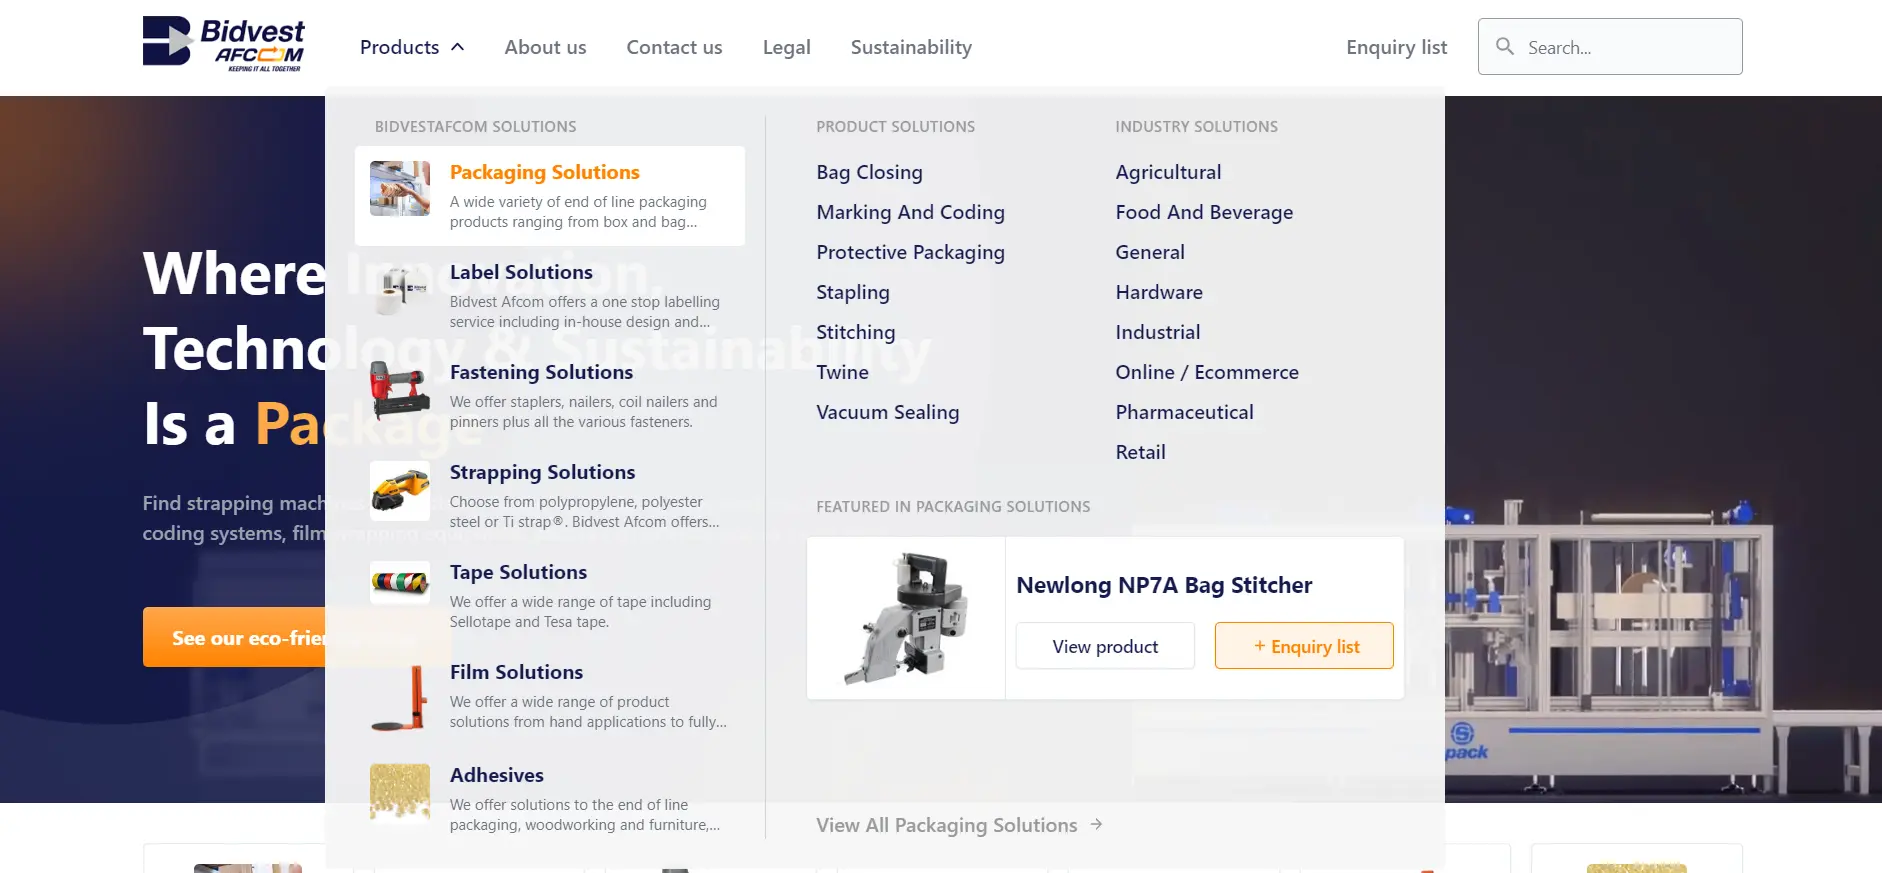Open Strapping Solutions category
Screen dimensions: 1882x873
point(542,472)
